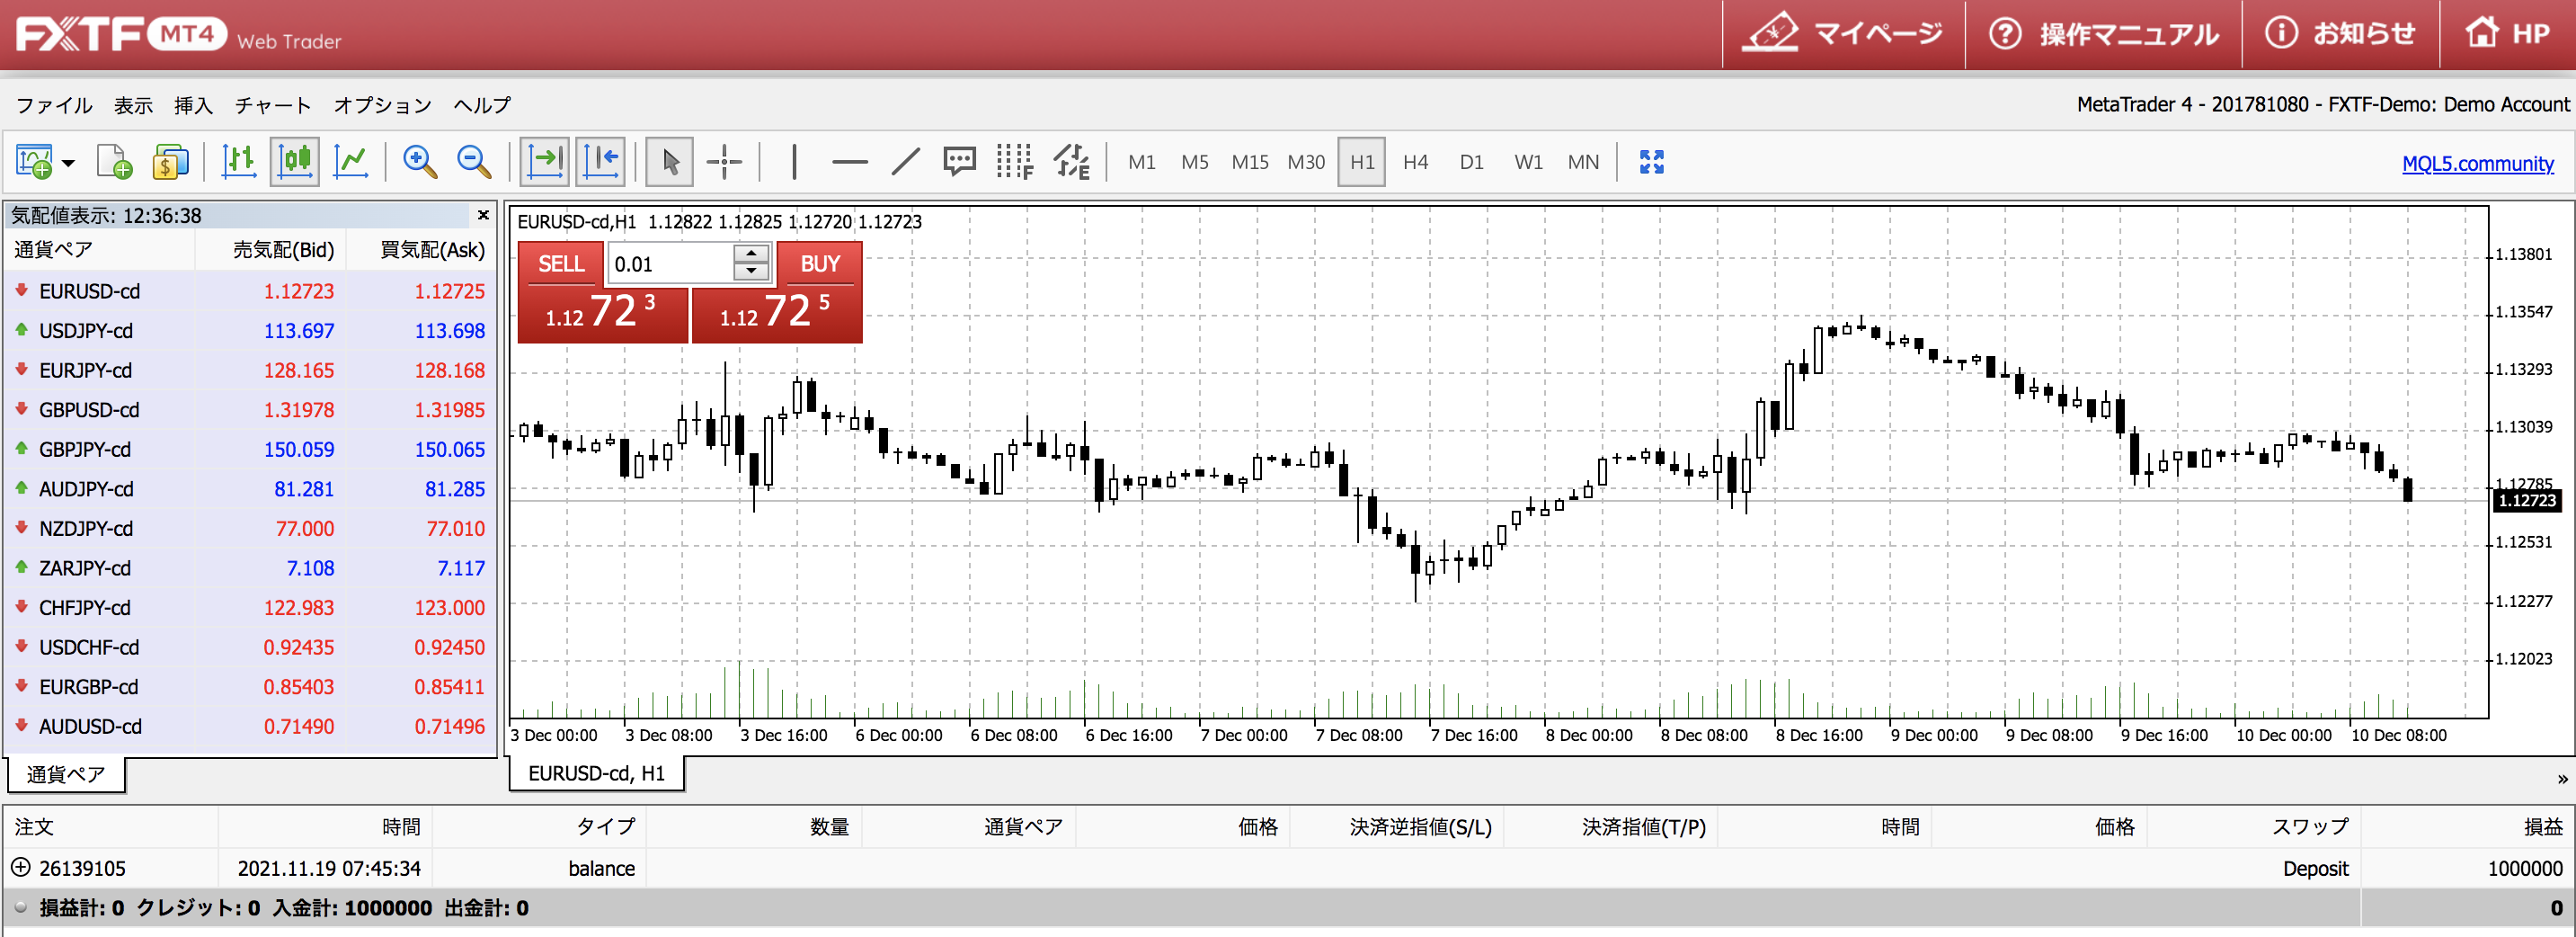The width and height of the screenshot is (2576, 937).
Task: Activate the Zoom In magnifier
Action: pyautogui.click(x=419, y=161)
